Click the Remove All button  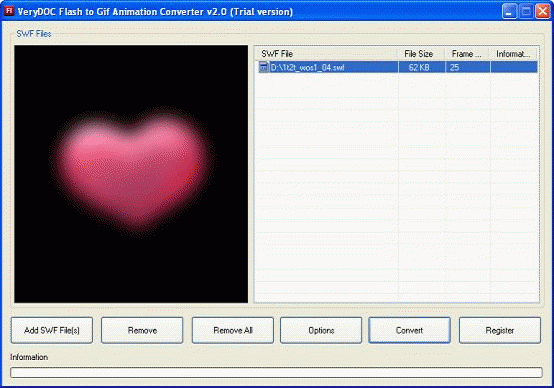click(232, 330)
